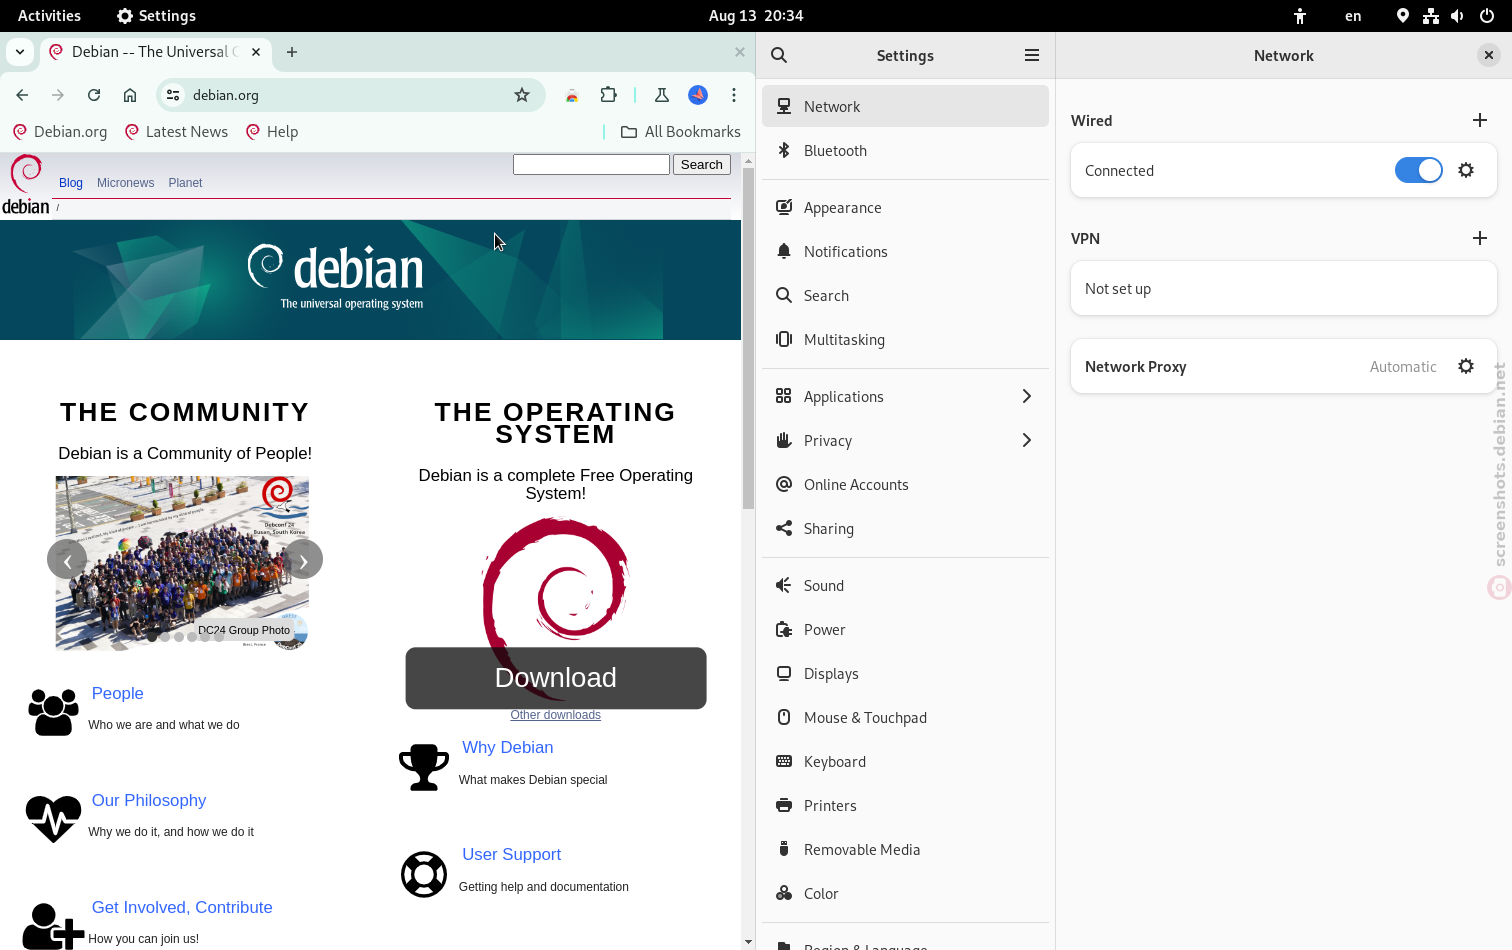Open the Planet link
The width and height of the screenshot is (1512, 950).
click(x=185, y=183)
